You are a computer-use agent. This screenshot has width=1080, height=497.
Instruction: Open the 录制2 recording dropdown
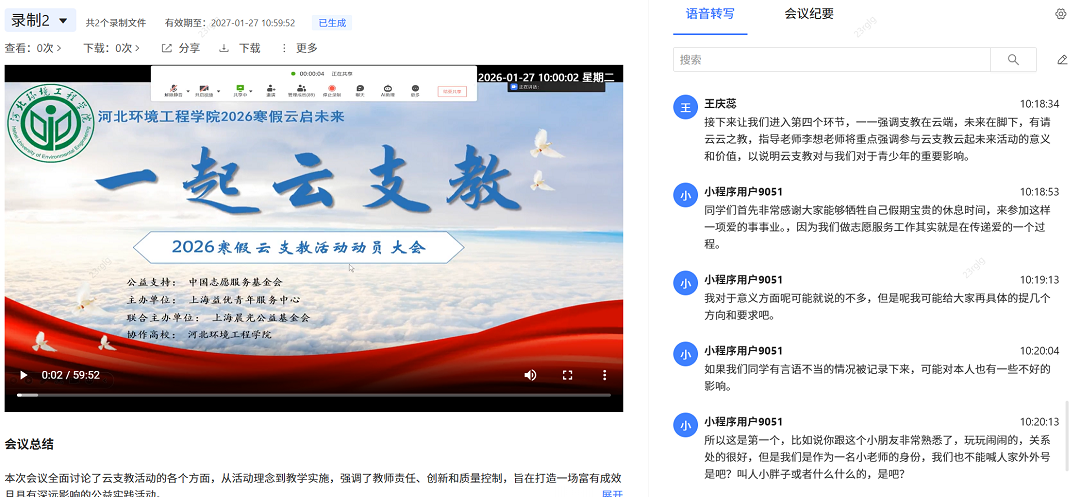click(x=40, y=21)
